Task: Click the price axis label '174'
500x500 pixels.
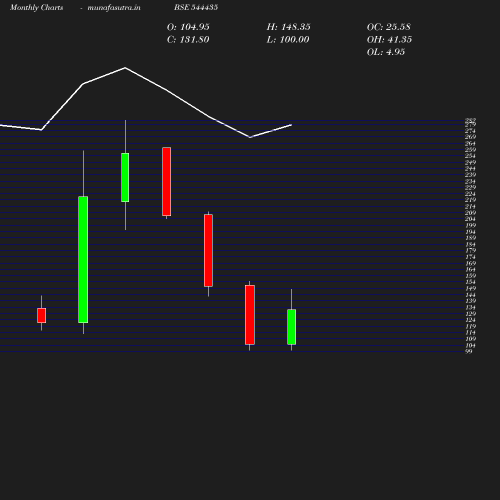Action: click(470, 257)
